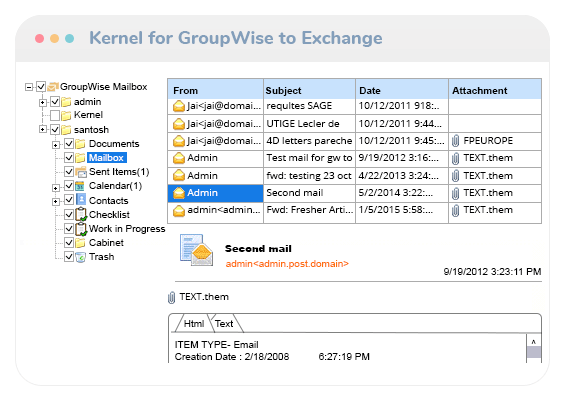This screenshot has height=401, width=565.
Task: Uncheck the admin folder checkbox
Action: pyautogui.click(x=55, y=102)
